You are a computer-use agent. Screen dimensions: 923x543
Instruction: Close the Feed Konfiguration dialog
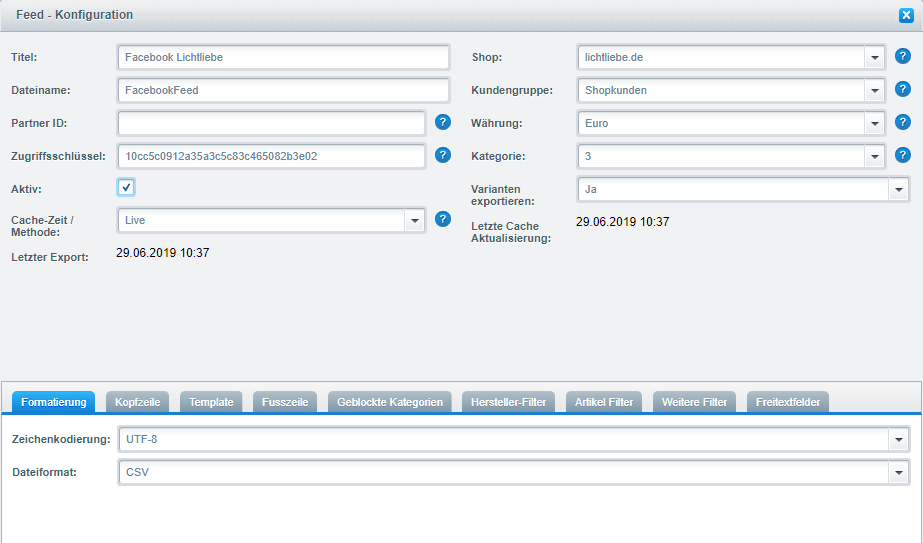coord(906,15)
